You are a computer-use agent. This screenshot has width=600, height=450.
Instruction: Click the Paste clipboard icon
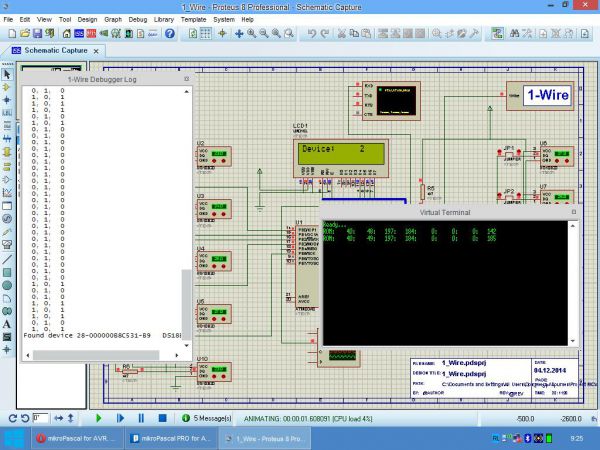(x=367, y=34)
